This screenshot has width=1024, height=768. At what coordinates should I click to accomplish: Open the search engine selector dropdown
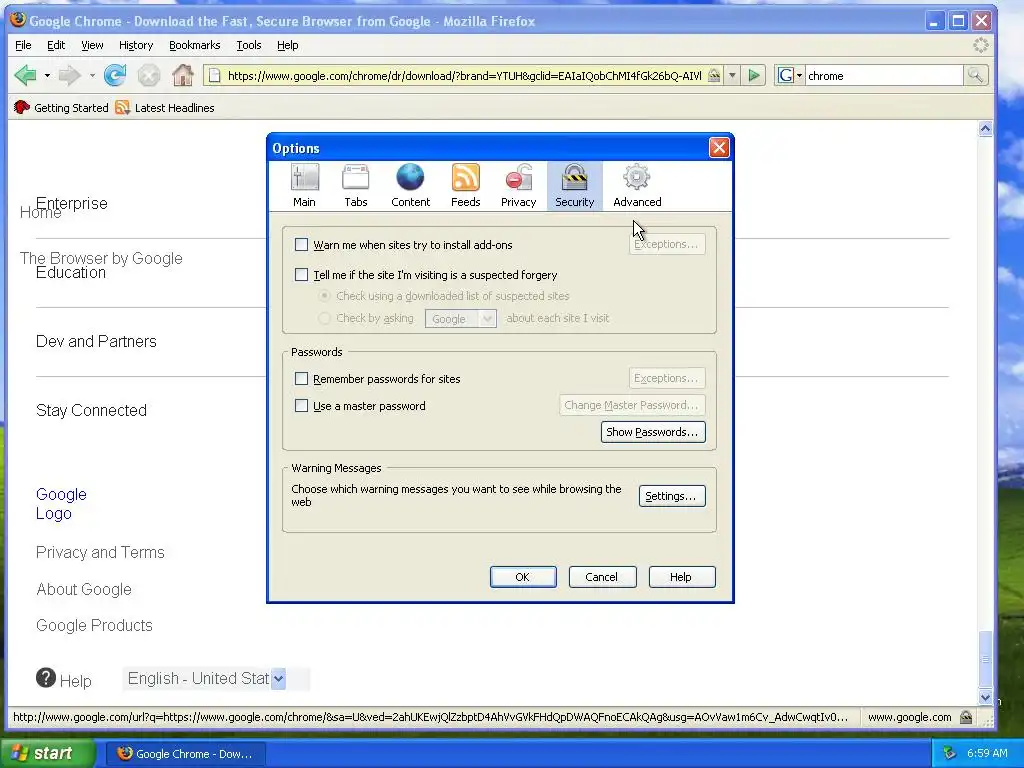point(789,76)
